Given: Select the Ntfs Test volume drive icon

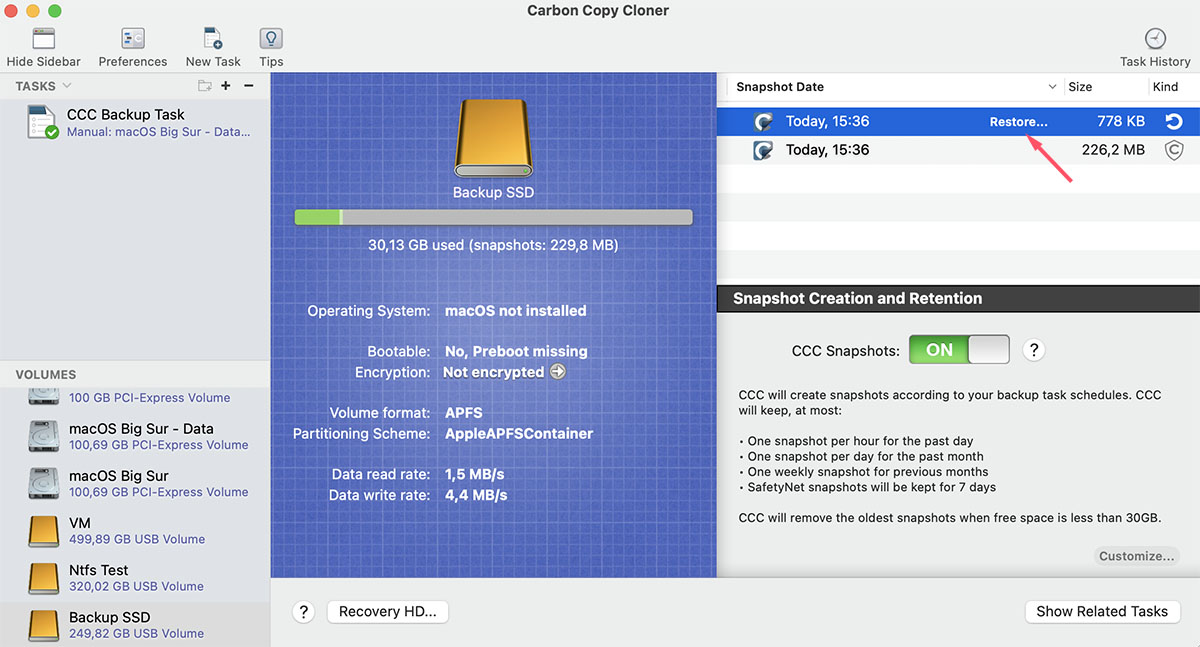Looking at the screenshot, I should pos(44,577).
